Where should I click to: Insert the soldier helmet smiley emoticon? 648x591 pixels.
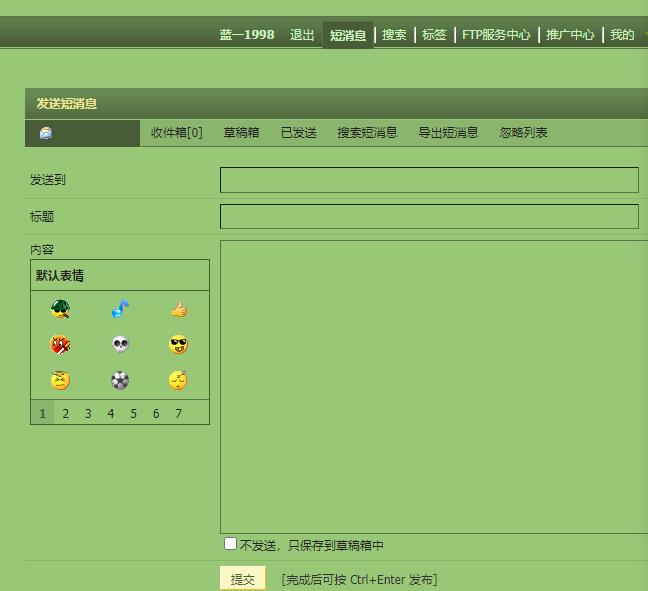click(60, 309)
